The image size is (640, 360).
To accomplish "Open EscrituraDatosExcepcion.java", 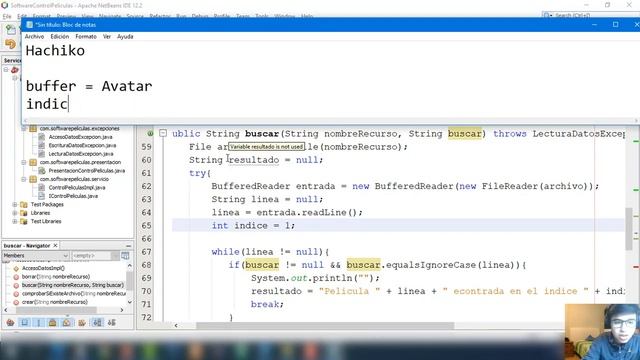I will click(x=82, y=146).
